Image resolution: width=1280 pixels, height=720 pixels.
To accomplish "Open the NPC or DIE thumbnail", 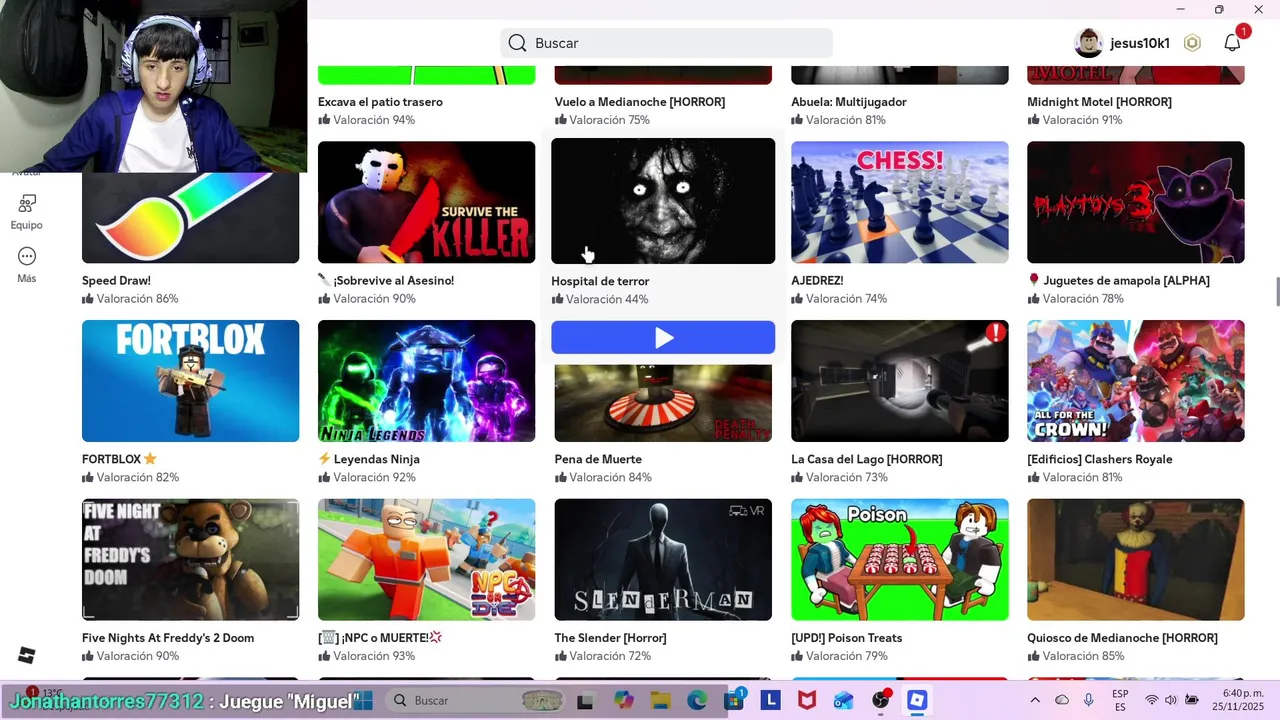I will pyautogui.click(x=426, y=560).
